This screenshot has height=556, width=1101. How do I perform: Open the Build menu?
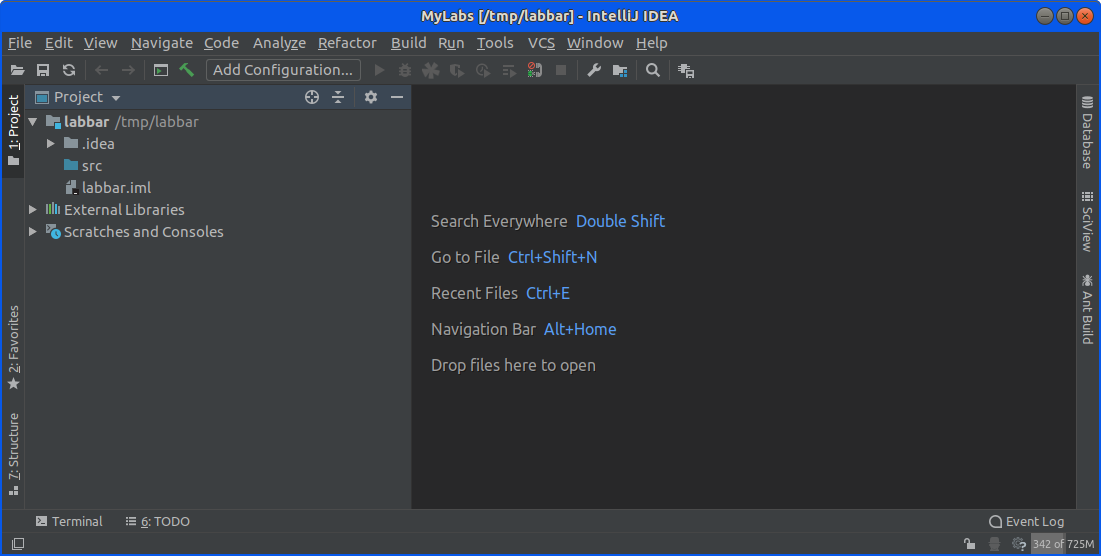(409, 43)
